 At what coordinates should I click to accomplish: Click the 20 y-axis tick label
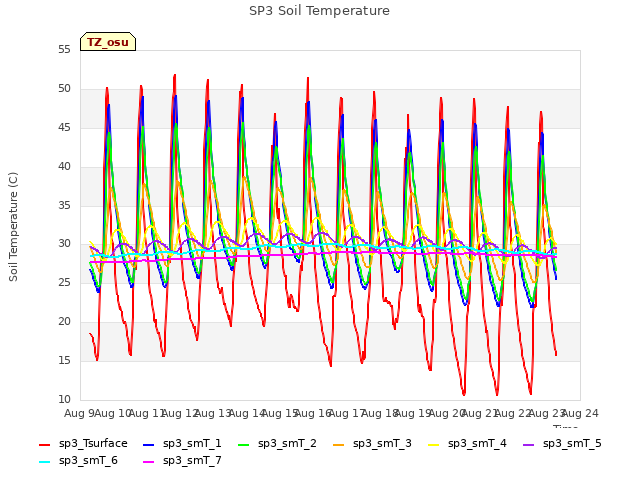pos(64,322)
